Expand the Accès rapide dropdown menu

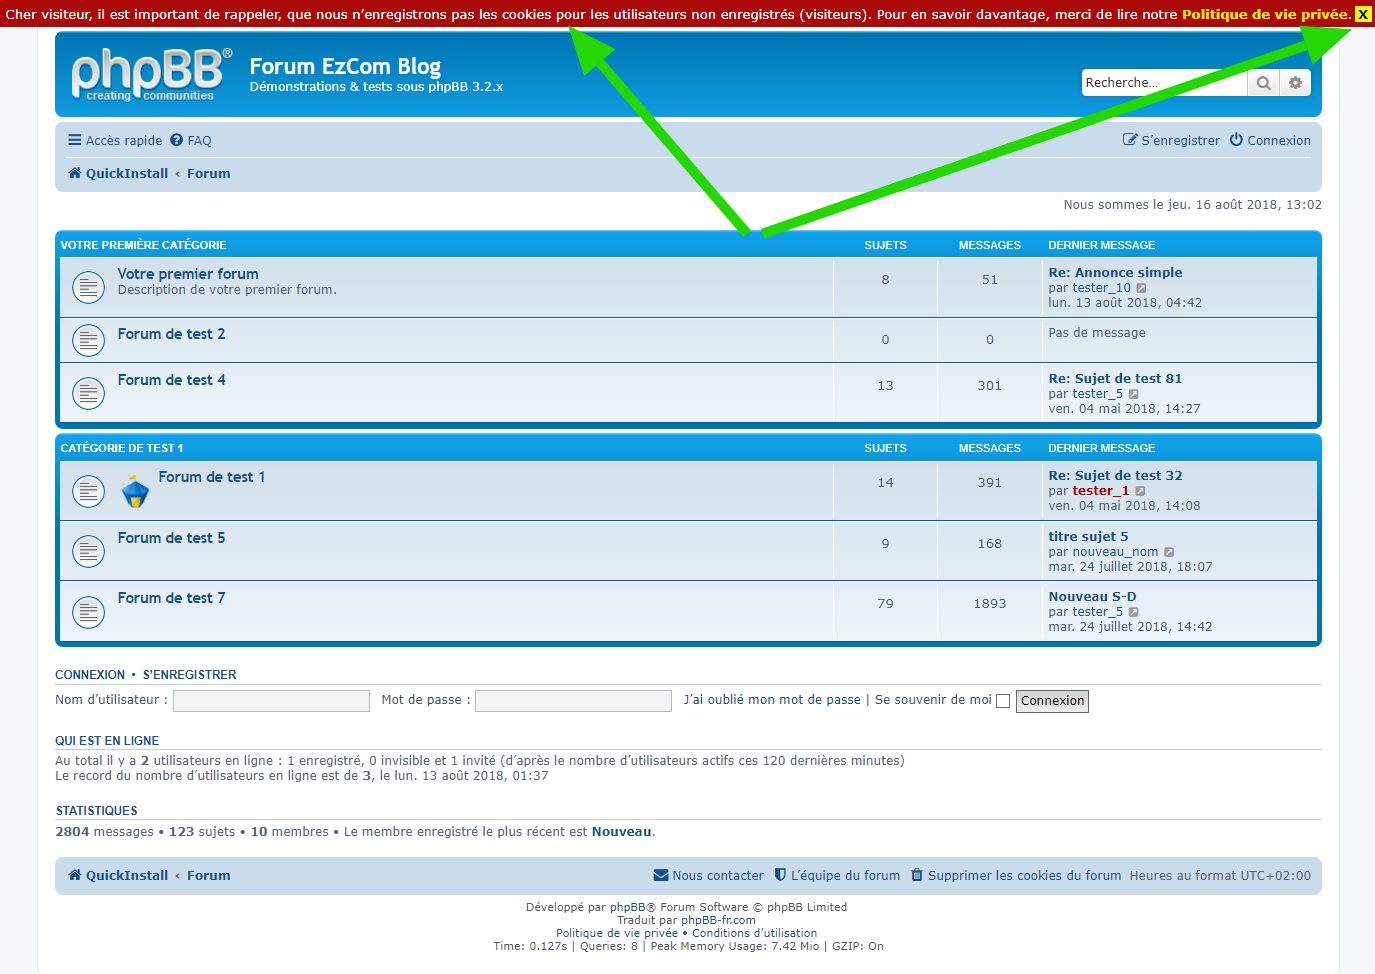pyautogui.click(x=114, y=141)
